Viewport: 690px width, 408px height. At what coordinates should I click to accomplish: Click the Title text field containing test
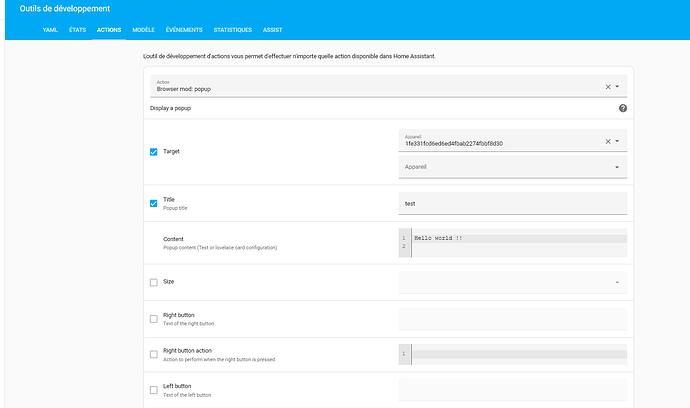[512, 203]
